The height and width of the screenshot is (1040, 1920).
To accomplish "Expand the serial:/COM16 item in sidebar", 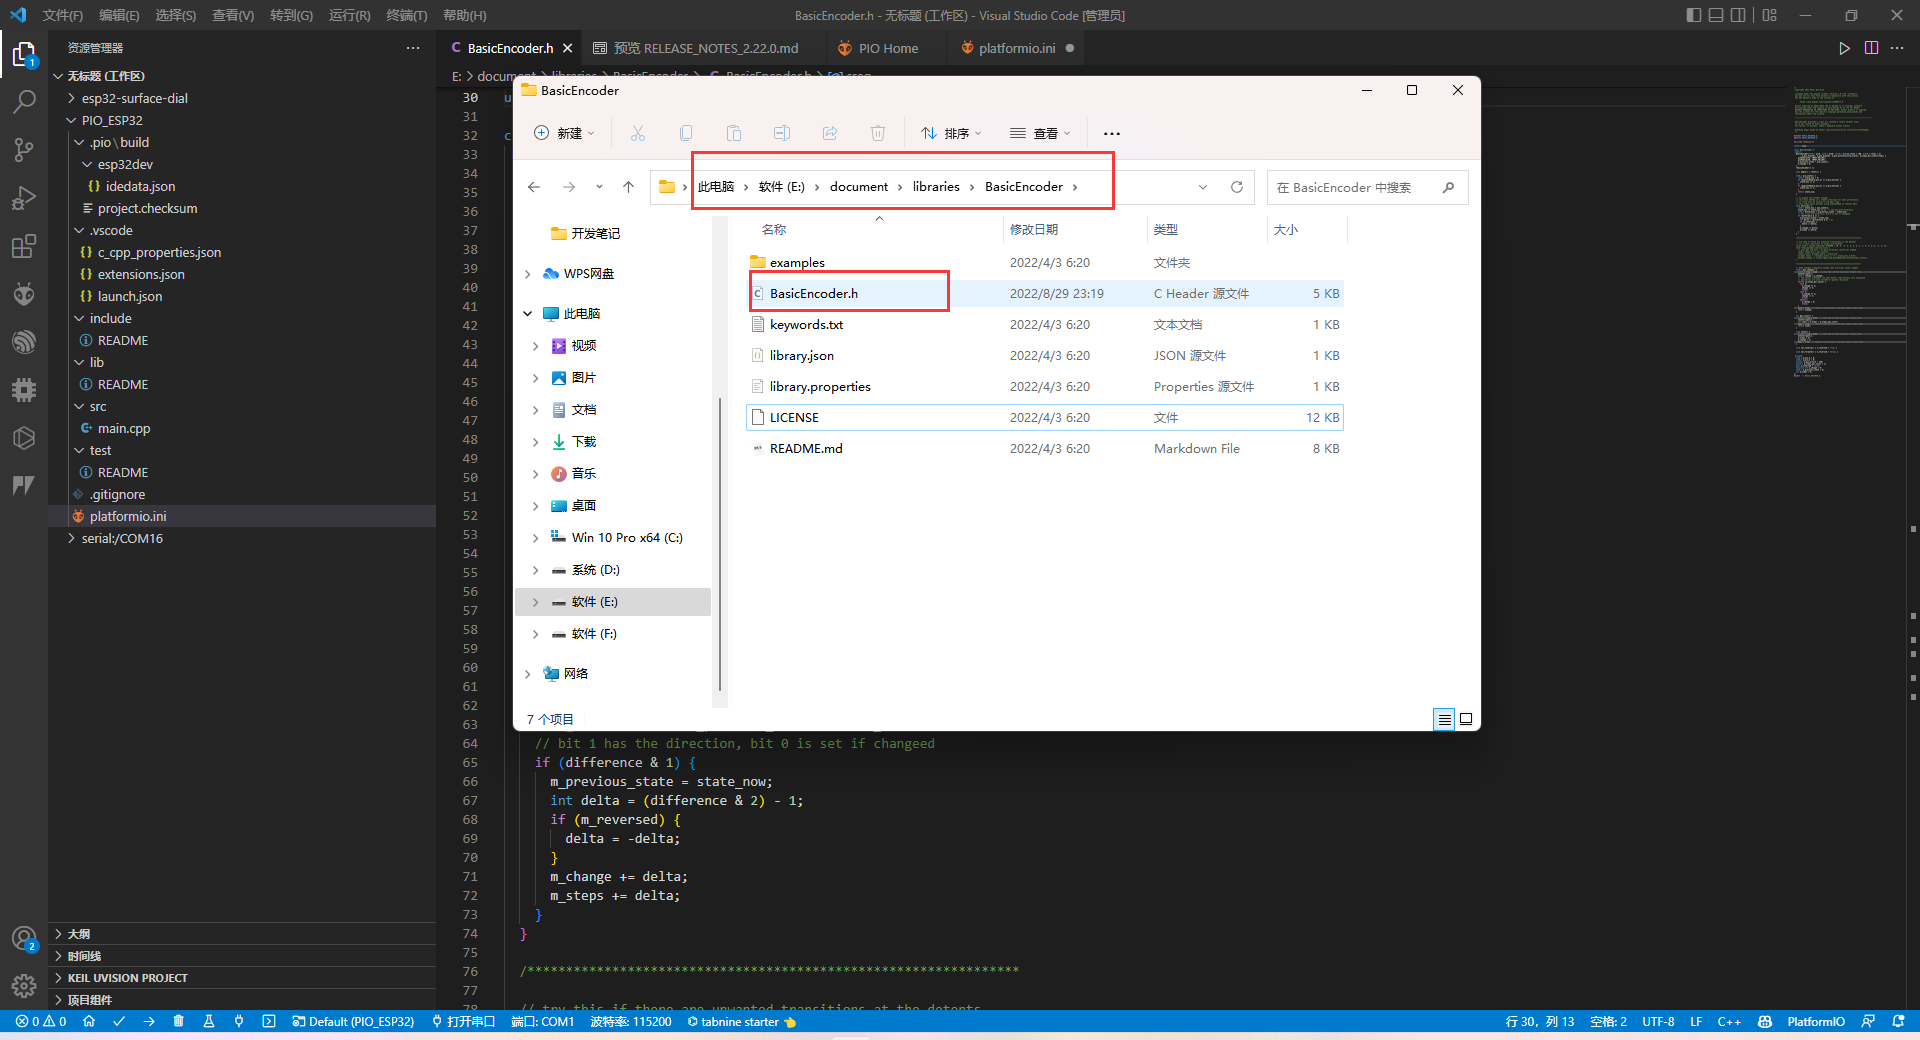I will pos(71,538).
